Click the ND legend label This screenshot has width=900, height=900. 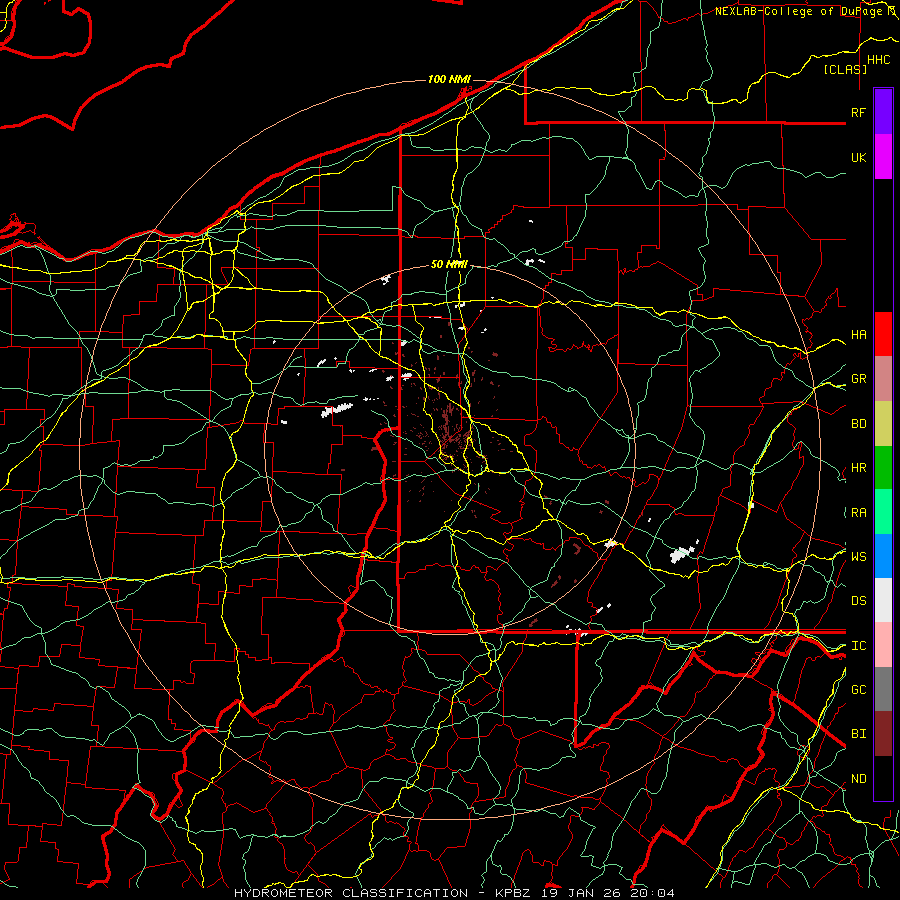coord(859,779)
